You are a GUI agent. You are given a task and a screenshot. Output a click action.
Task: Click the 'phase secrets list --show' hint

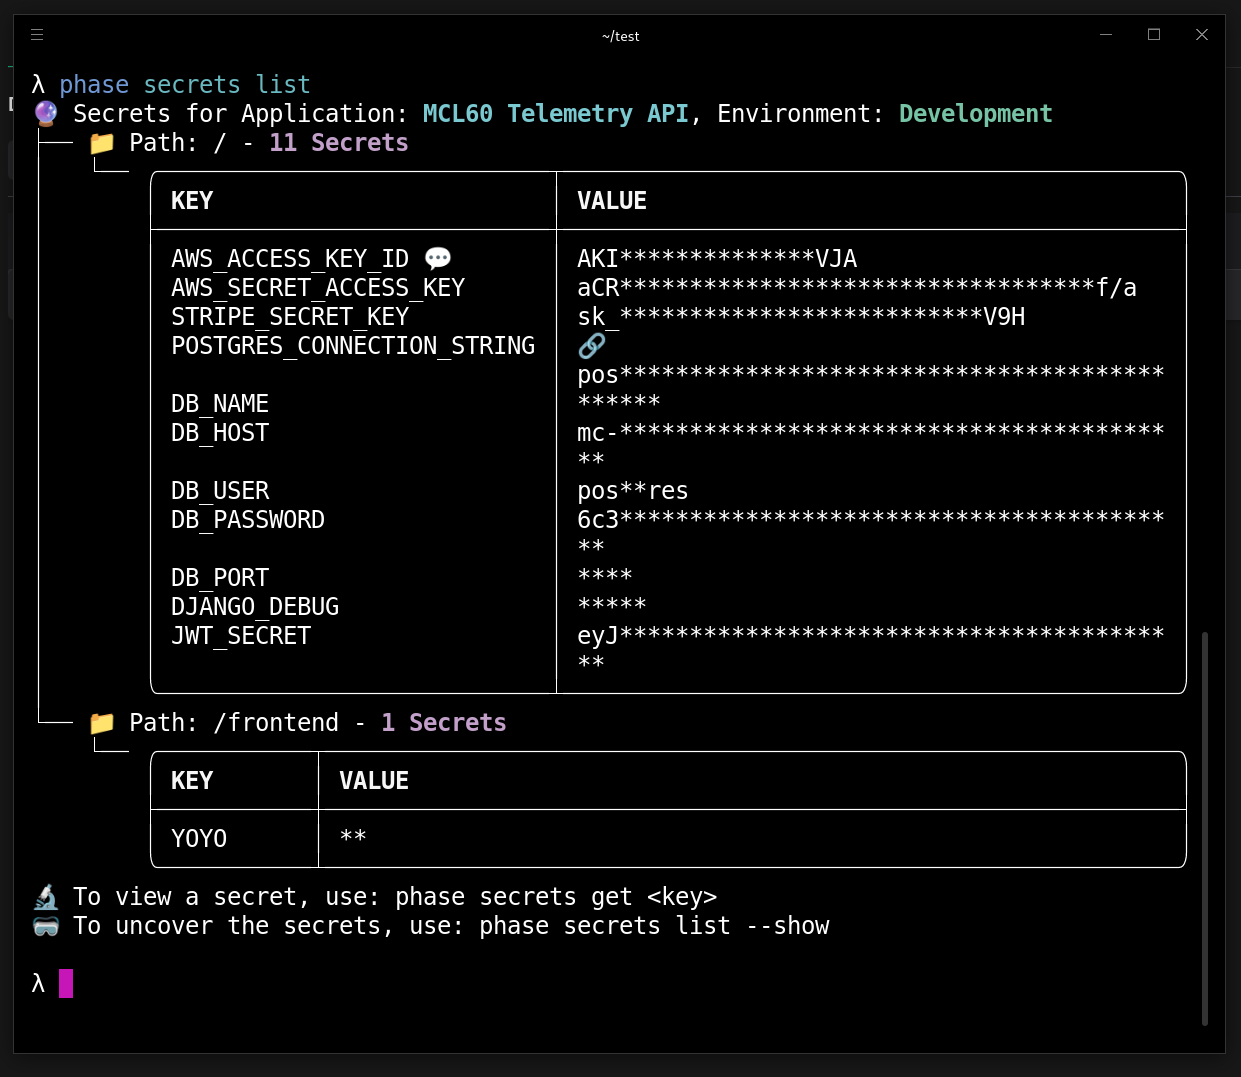pyautogui.click(x=654, y=926)
